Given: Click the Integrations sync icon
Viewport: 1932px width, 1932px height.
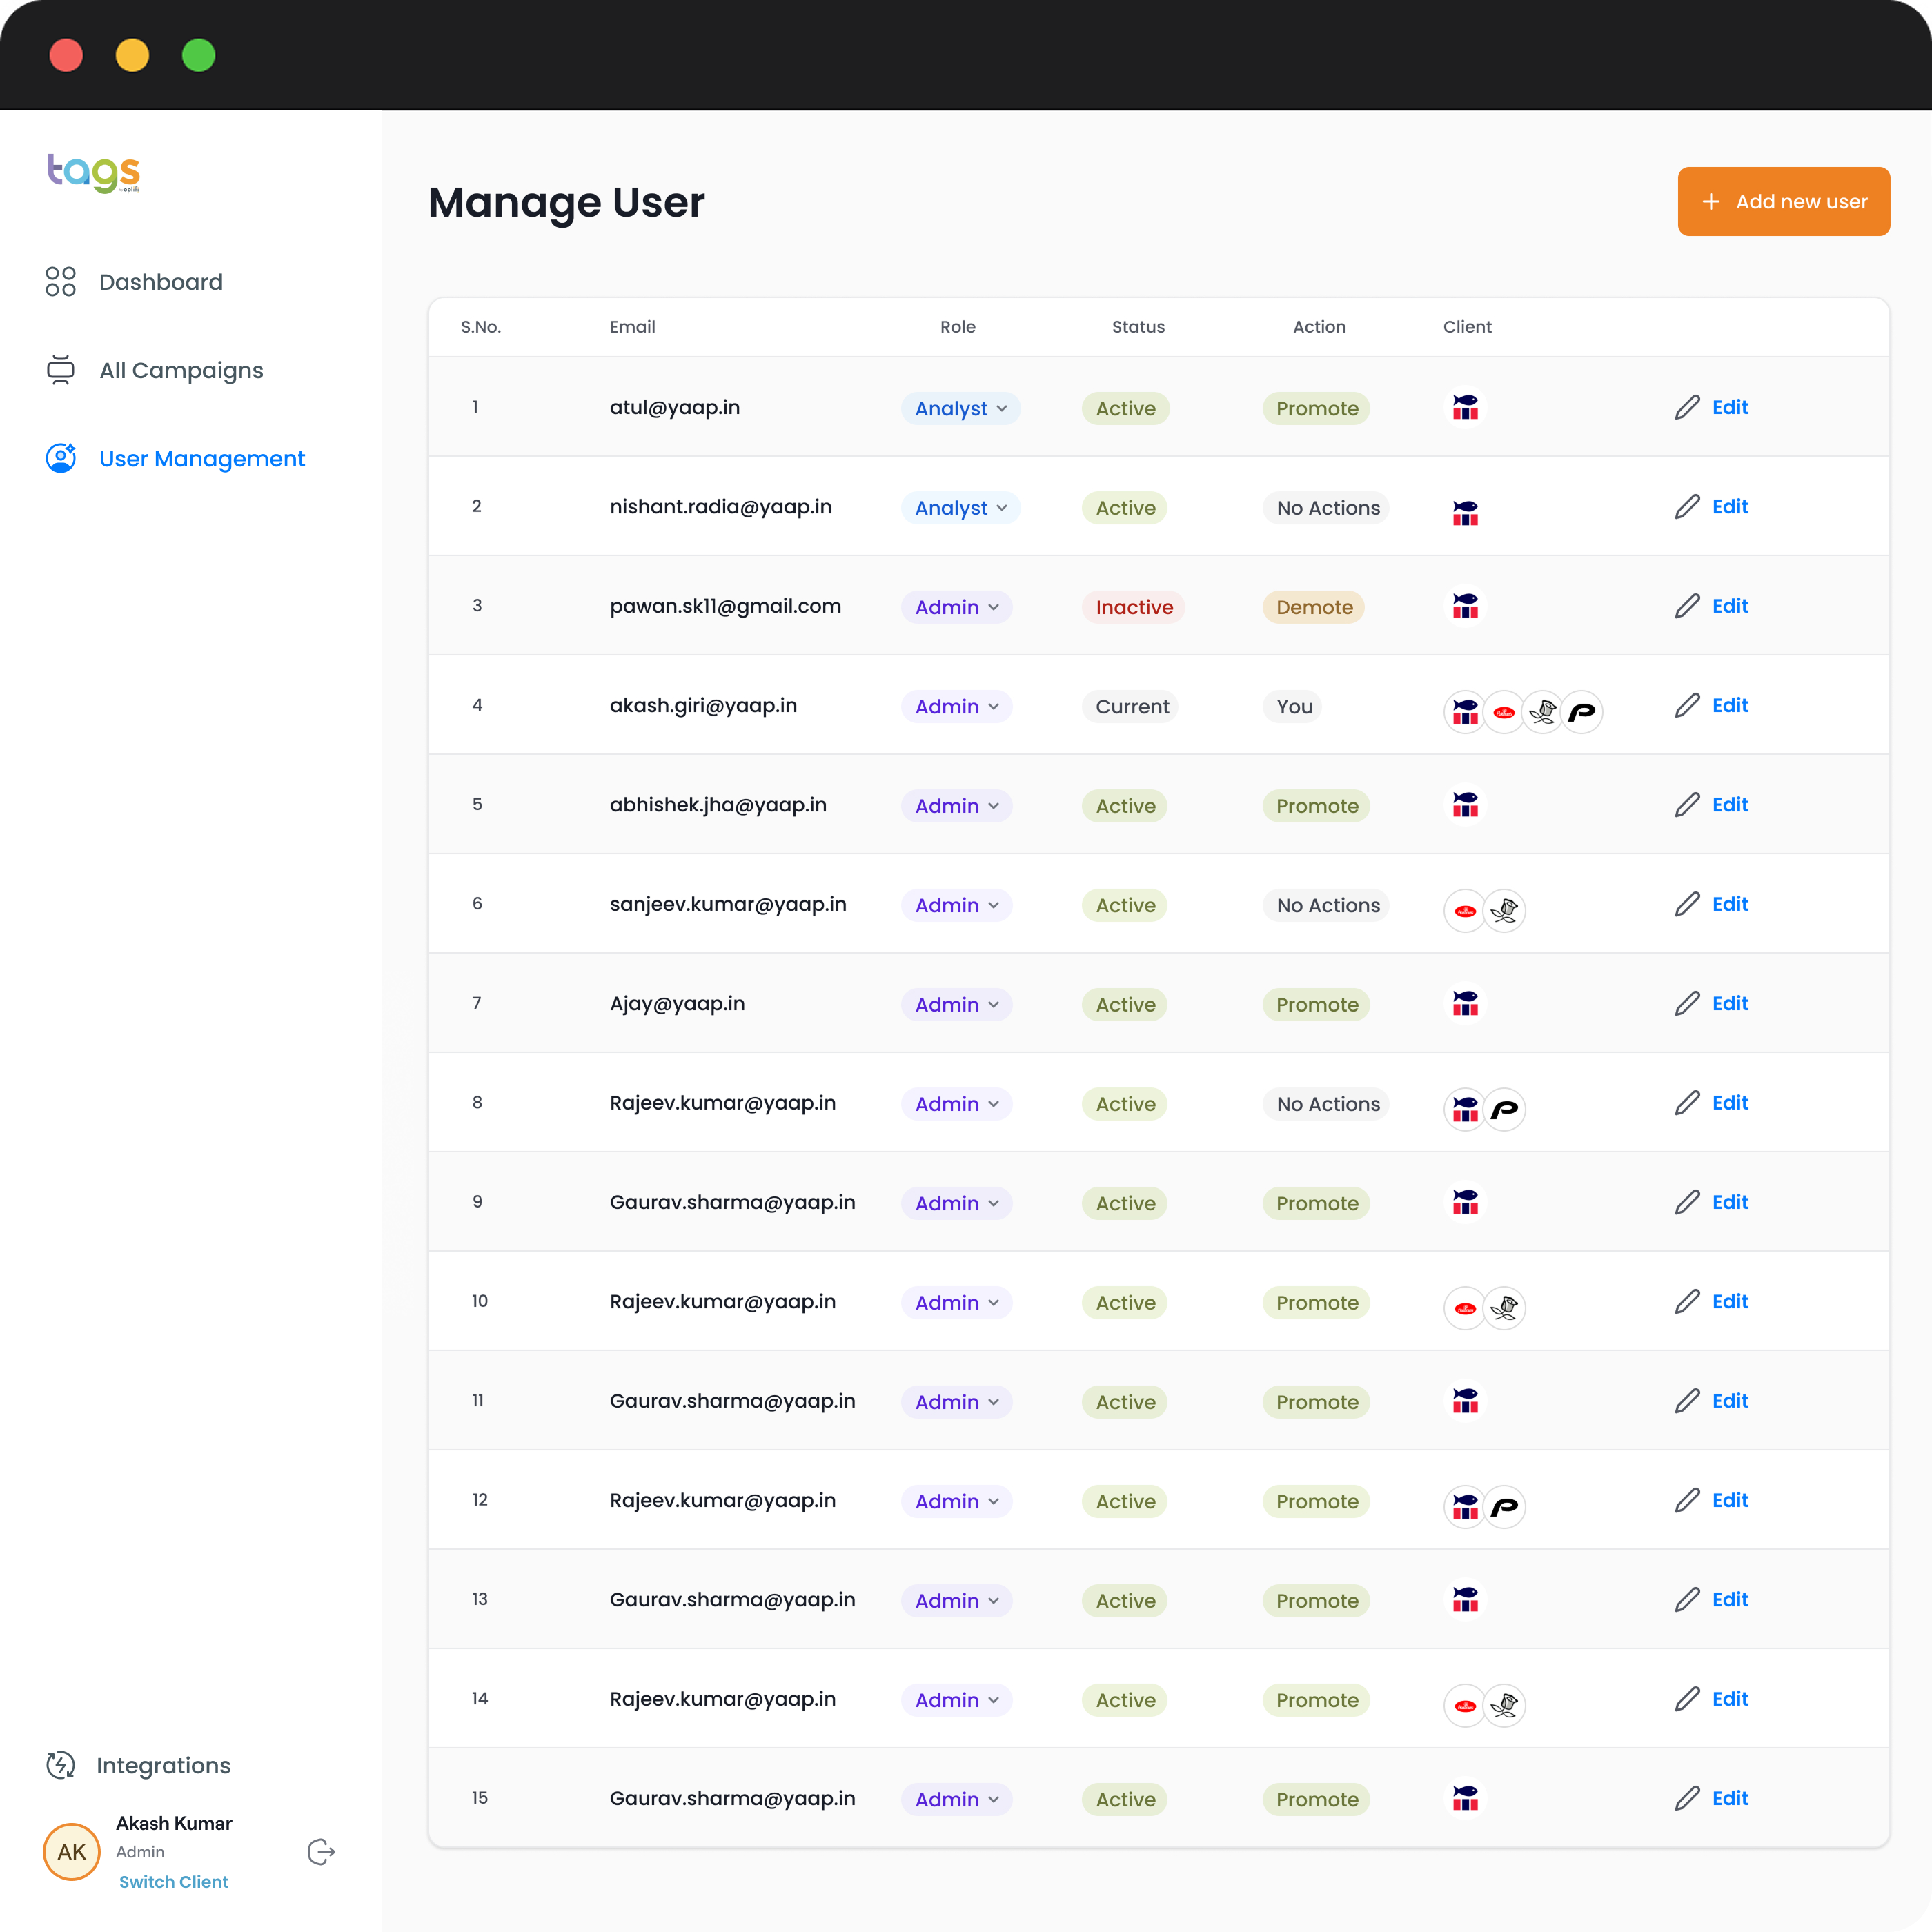Looking at the screenshot, I should pos(61,1765).
